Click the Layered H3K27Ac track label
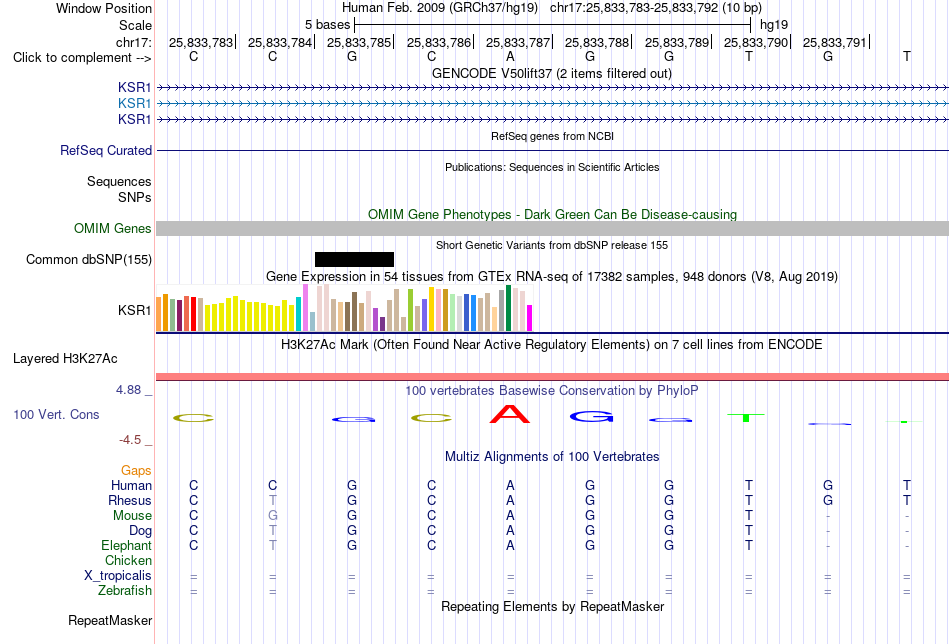Screen dimensions: 950x644 click(65, 359)
